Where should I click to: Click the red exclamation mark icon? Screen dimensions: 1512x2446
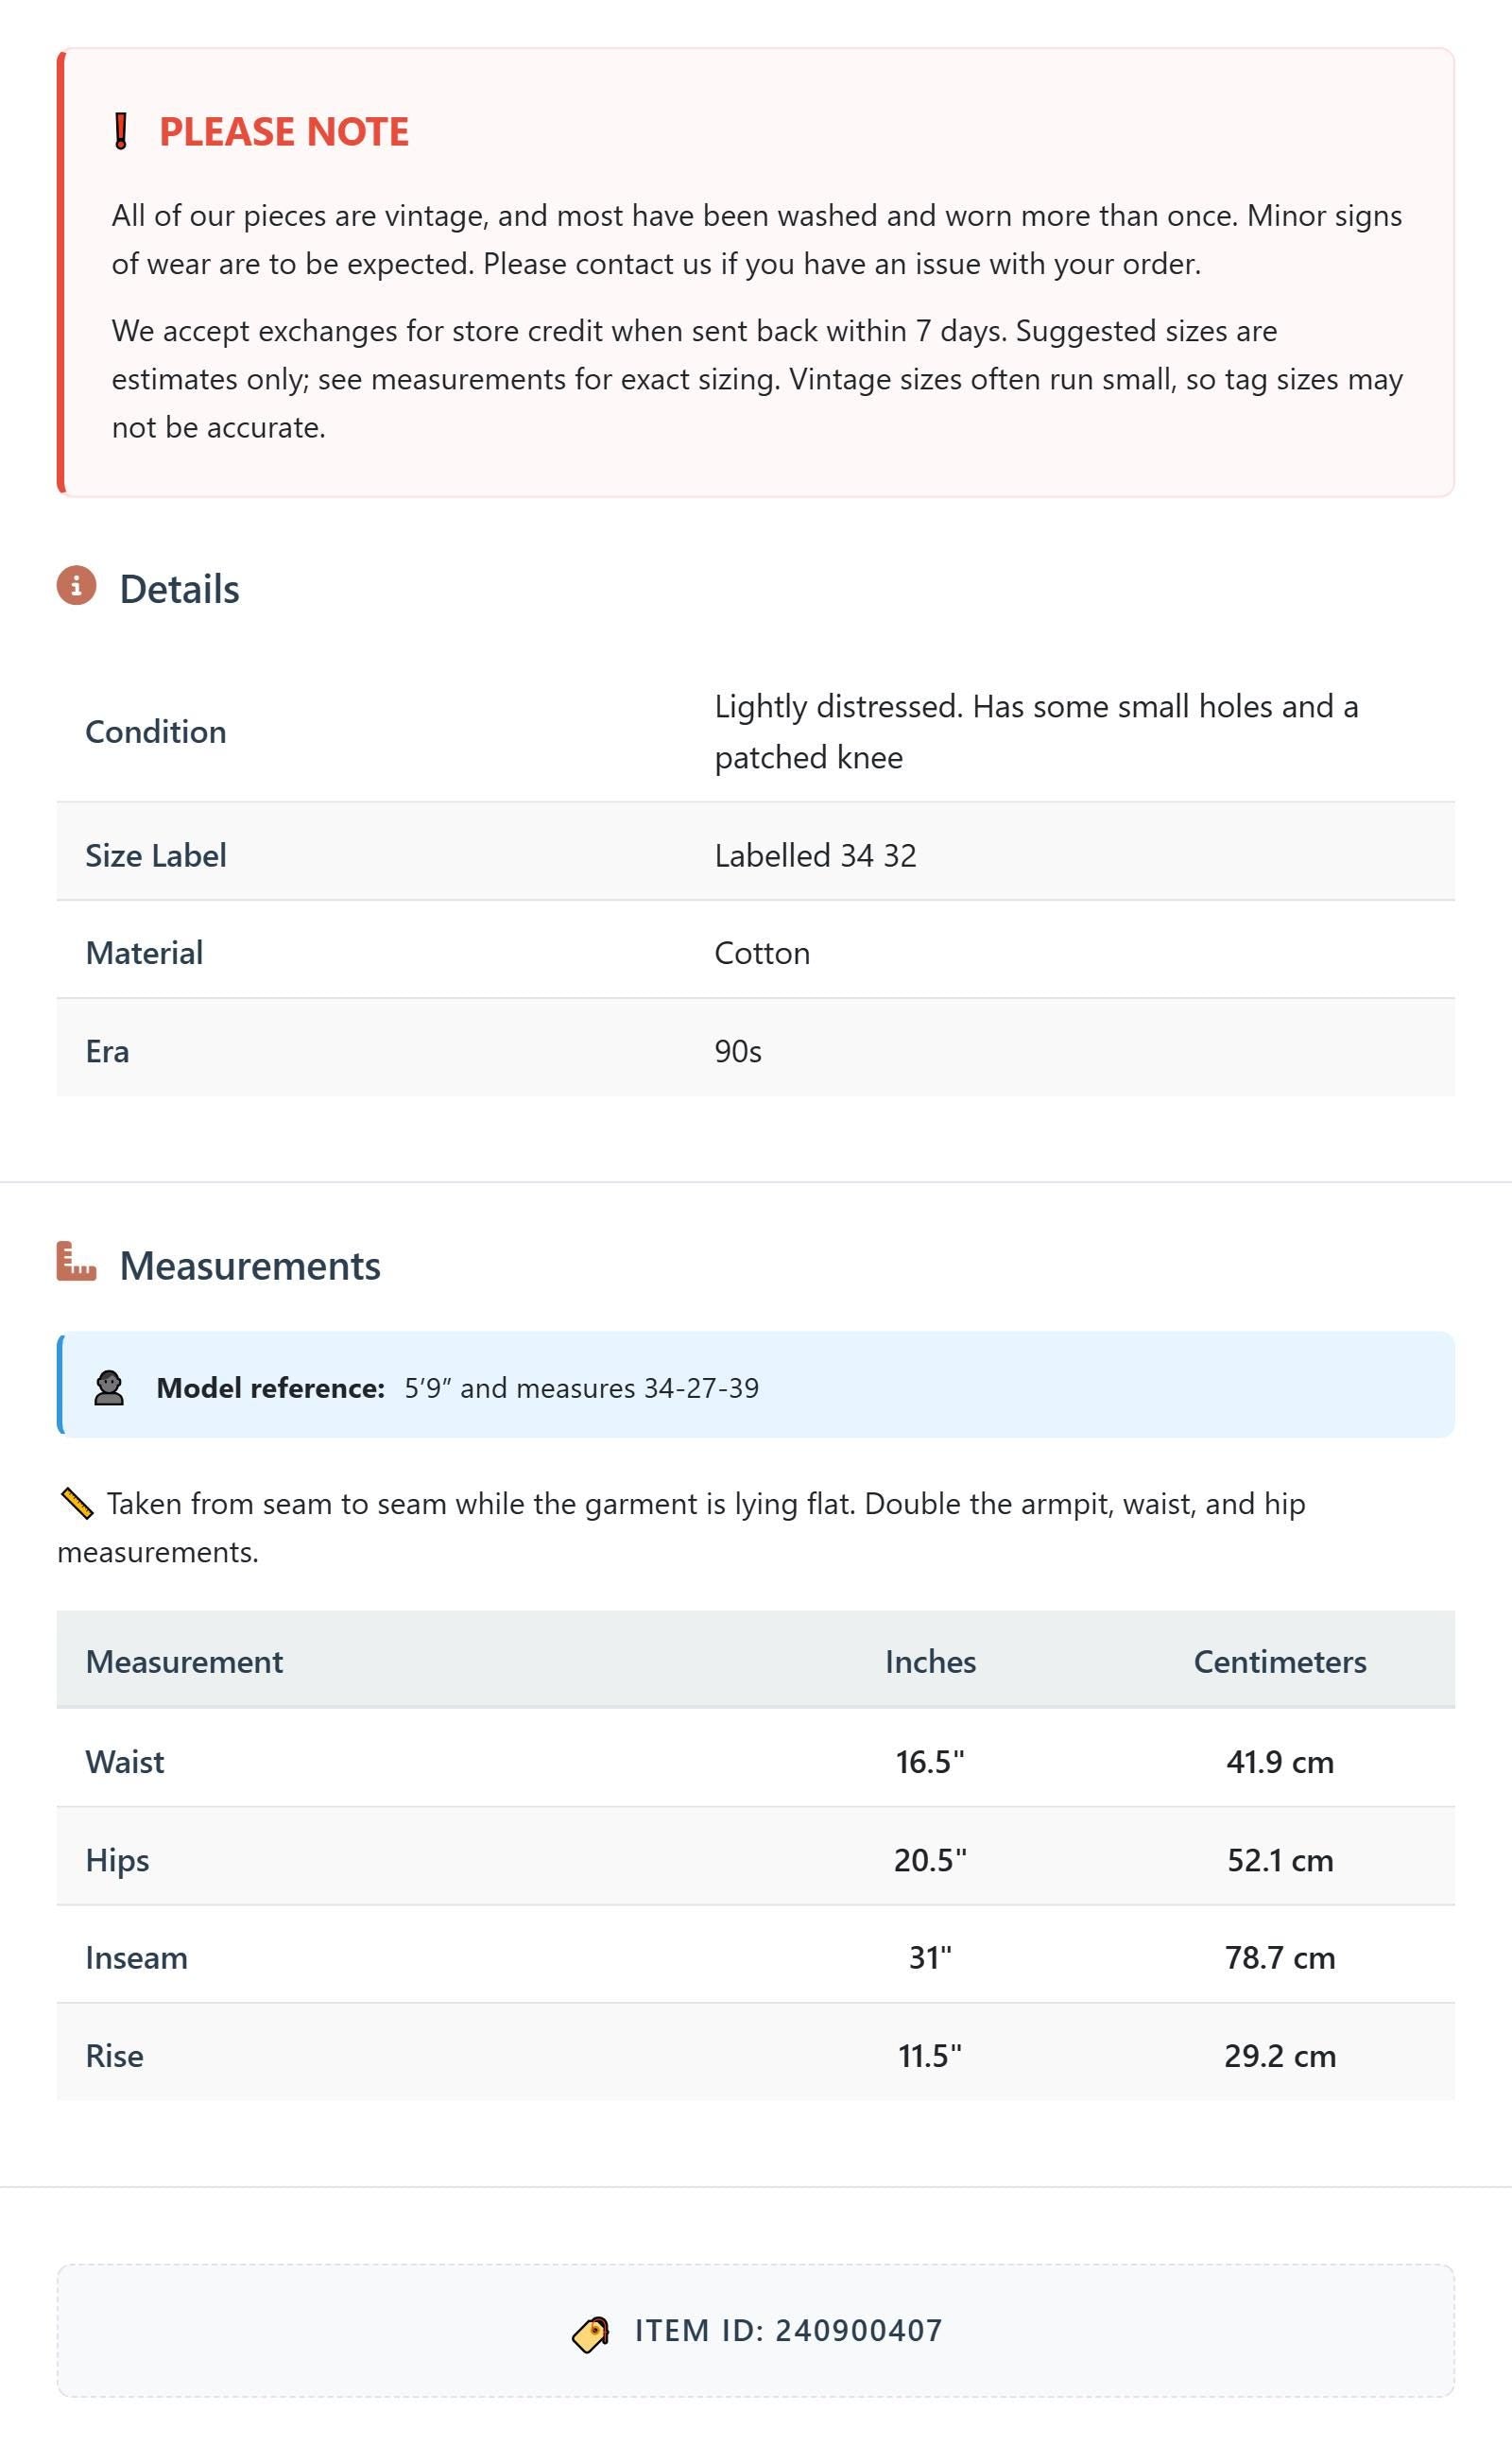point(121,131)
